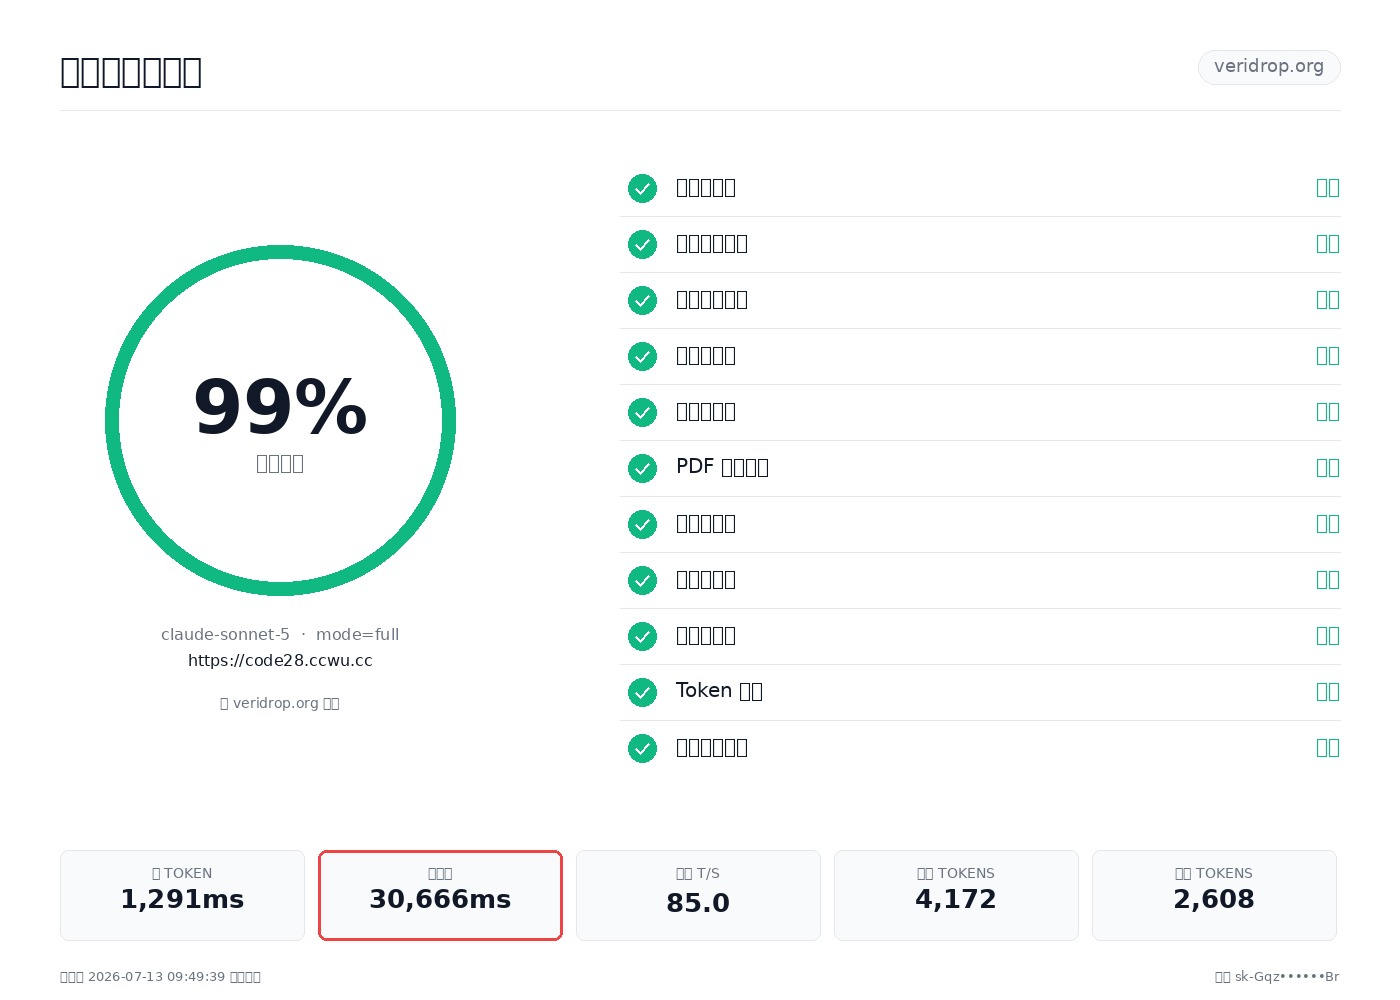Click the check icon directly below the PDF row
Viewport: 1400px width, 1000px height.
(642, 524)
